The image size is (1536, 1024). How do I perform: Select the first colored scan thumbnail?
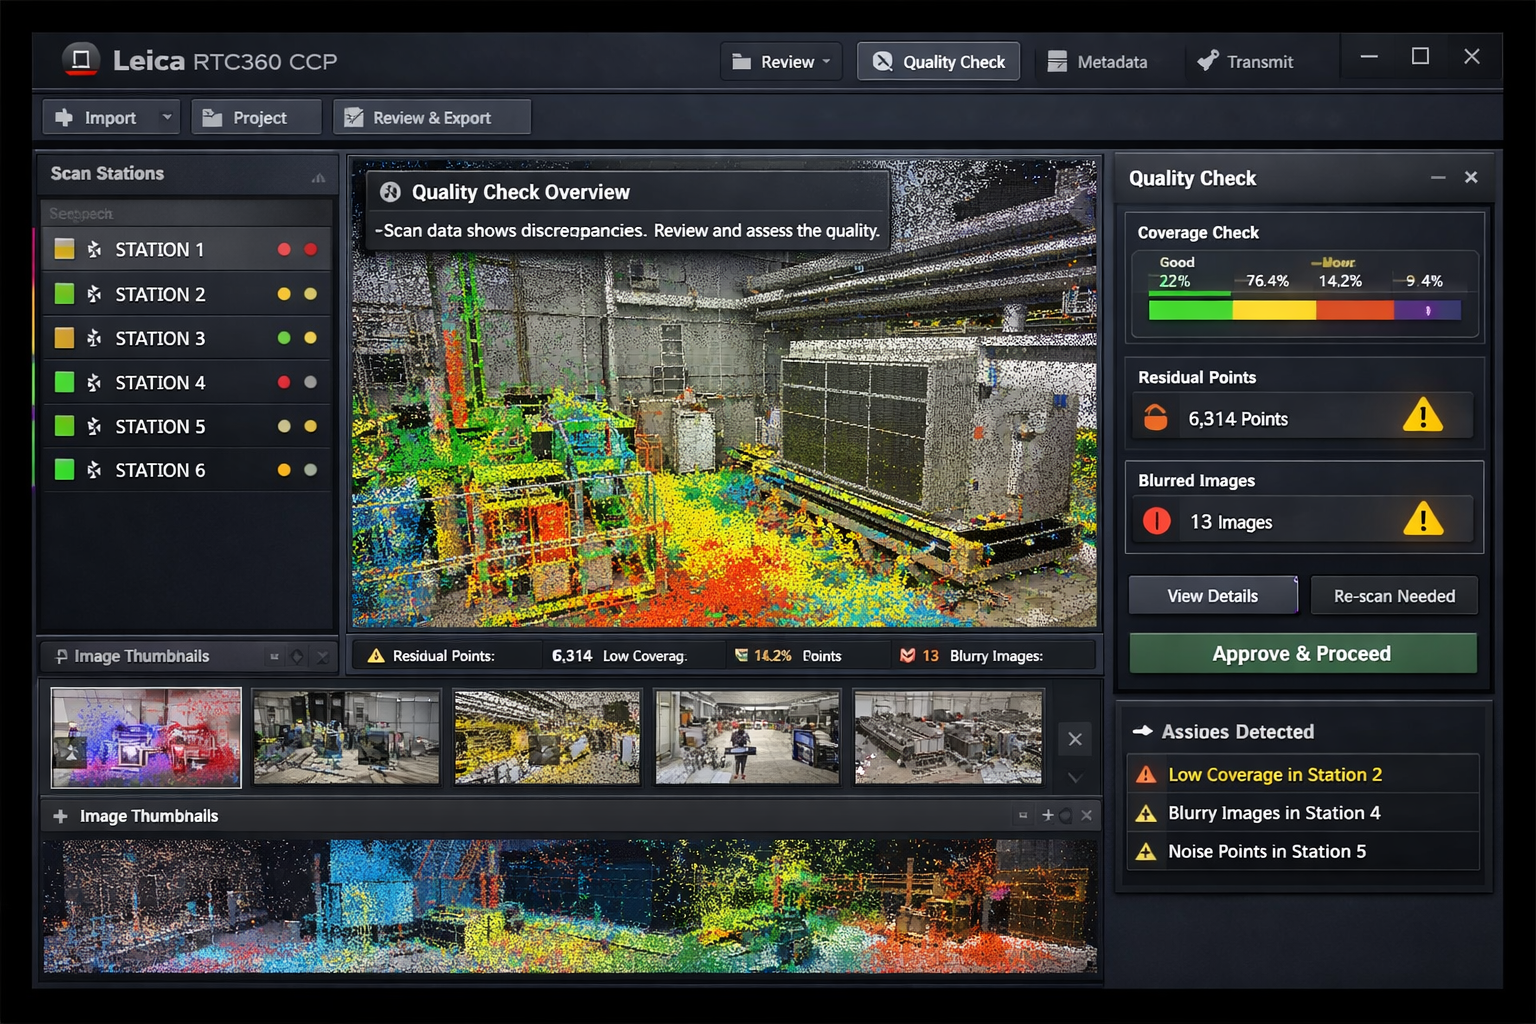(x=146, y=737)
